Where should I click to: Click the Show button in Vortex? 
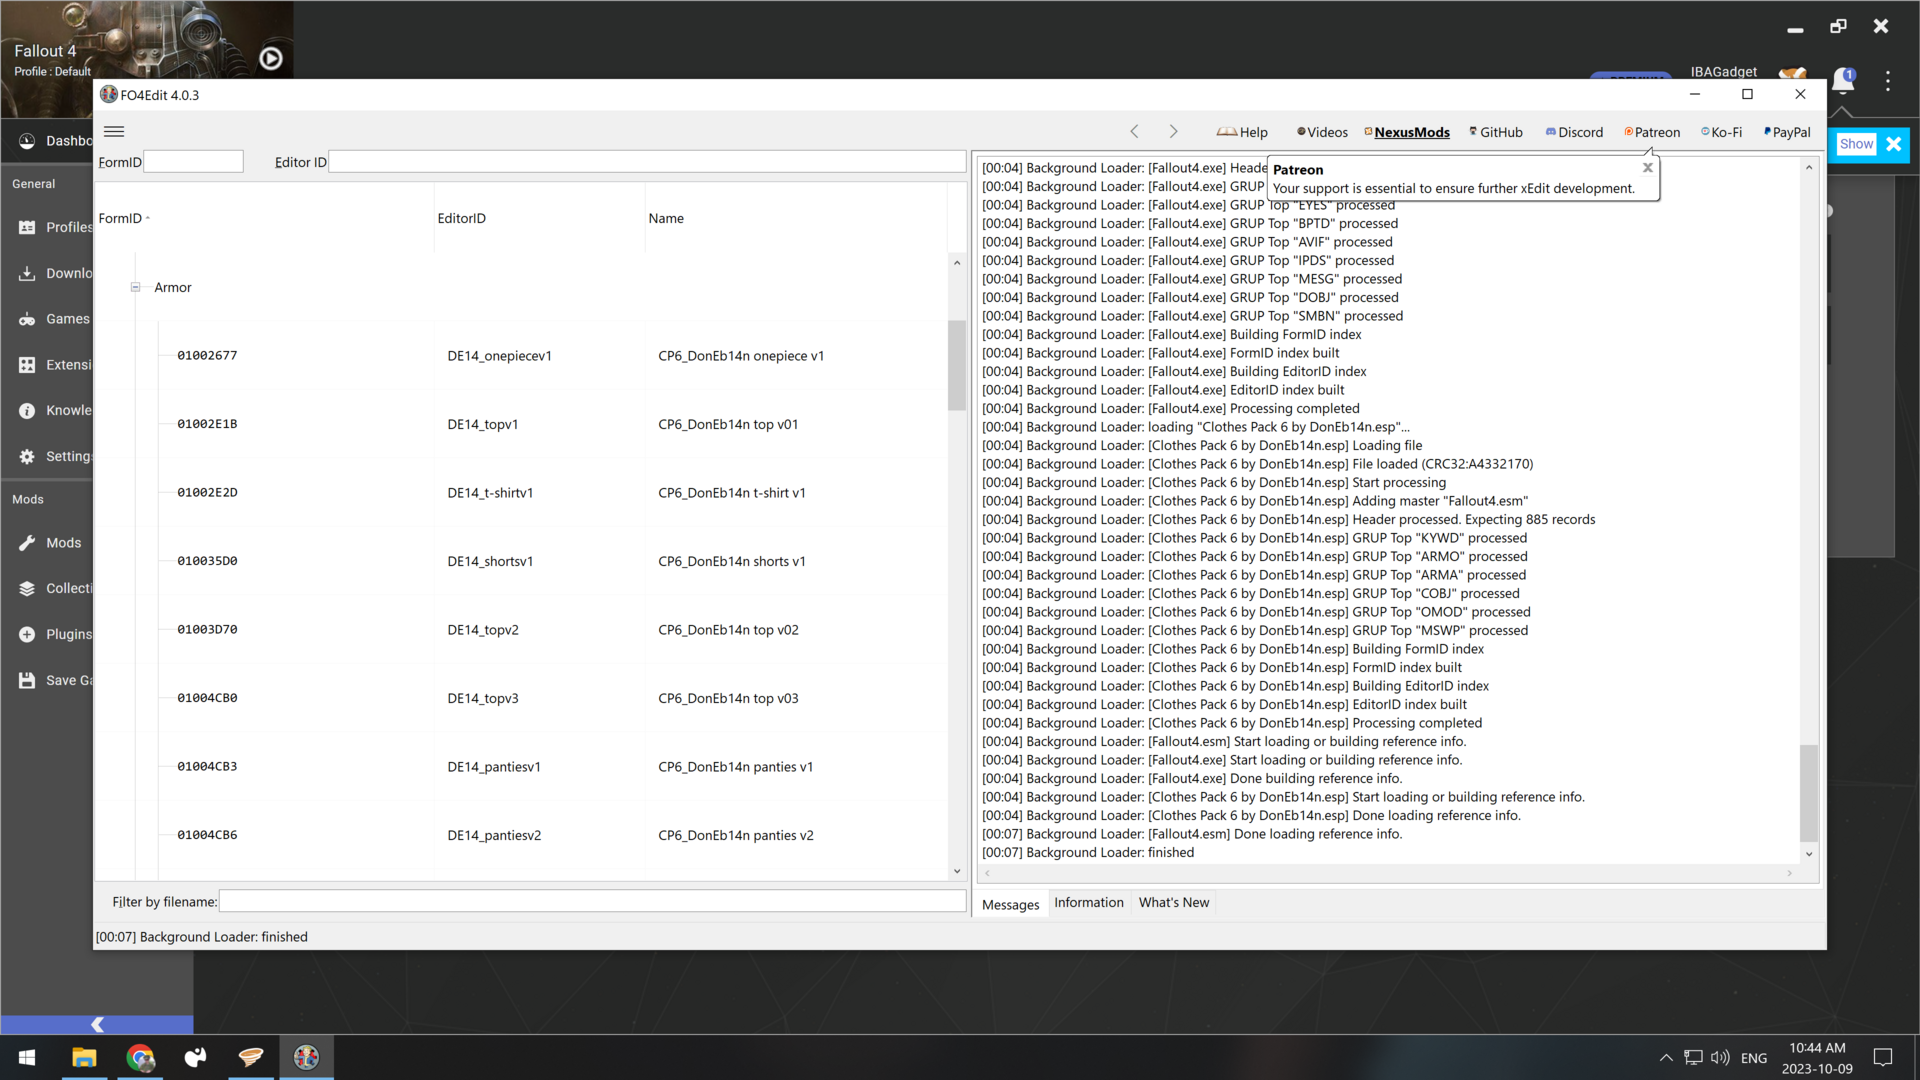coord(1856,144)
